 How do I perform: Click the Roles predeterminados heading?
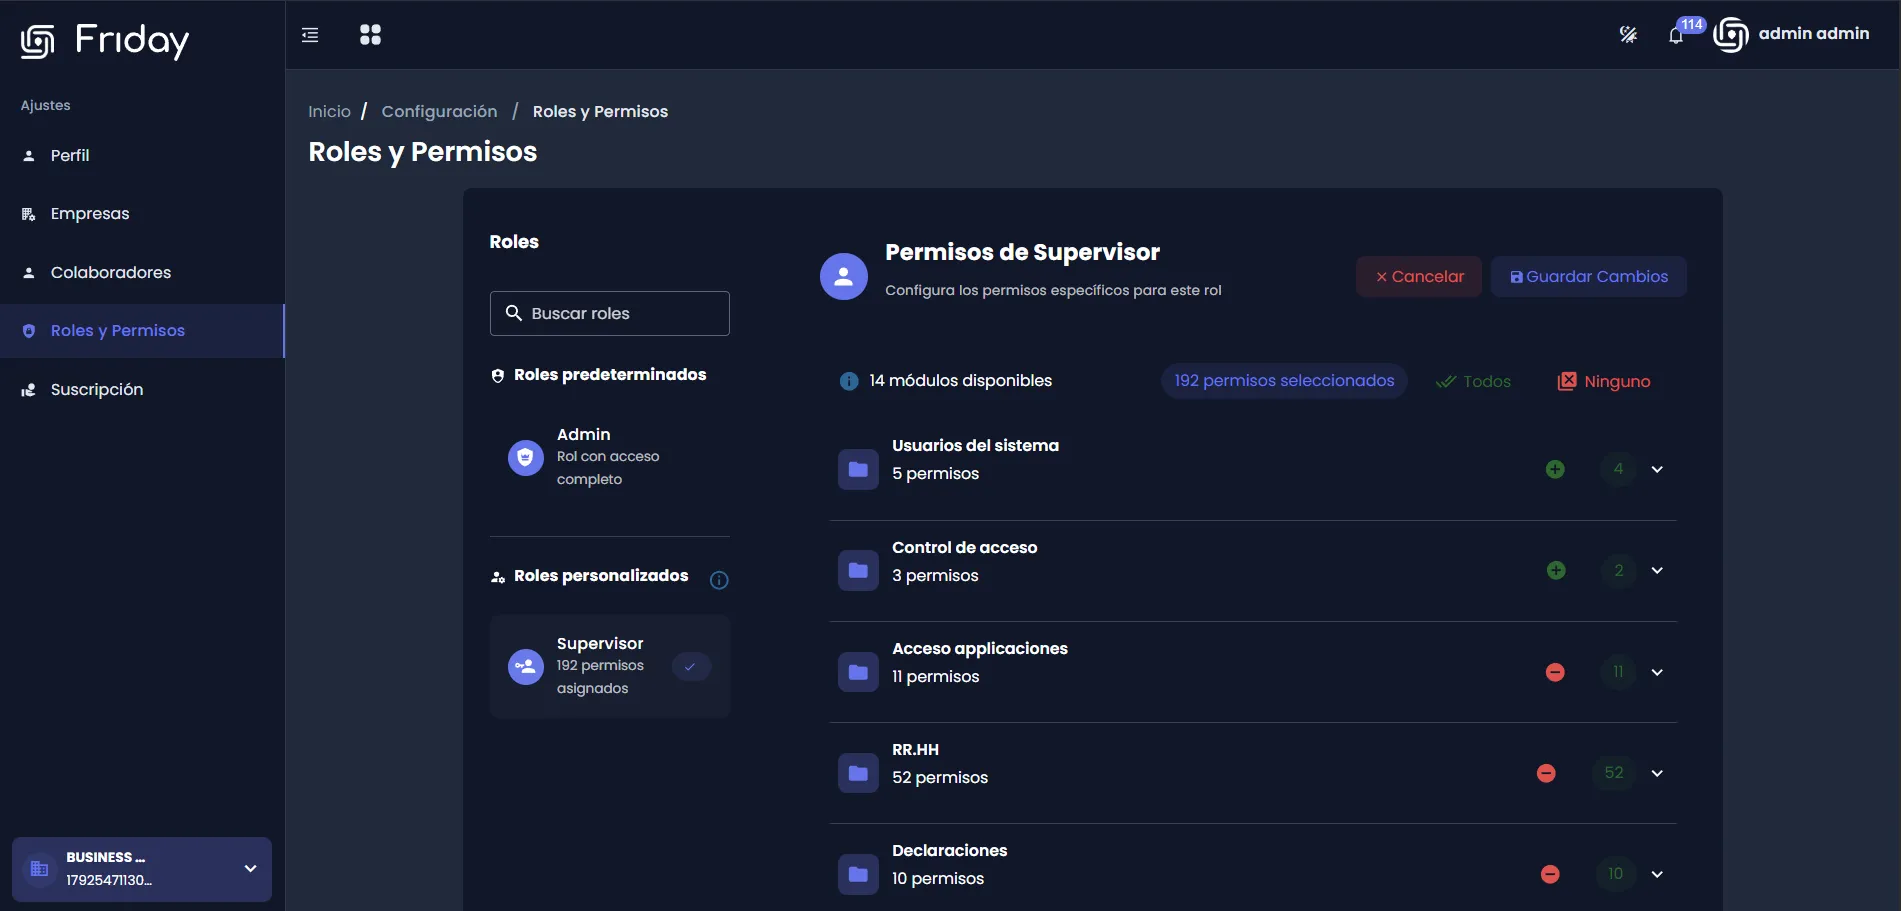click(x=610, y=375)
